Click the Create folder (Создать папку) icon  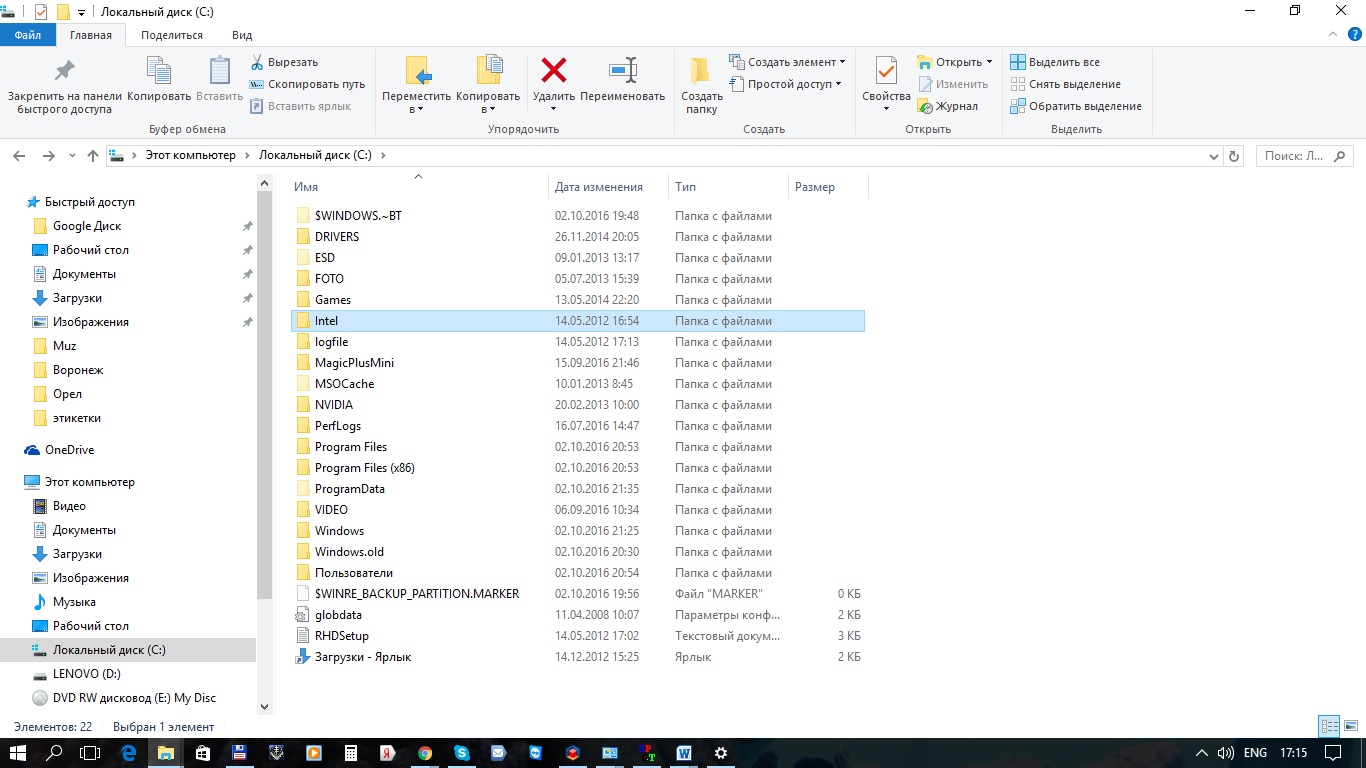701,71
